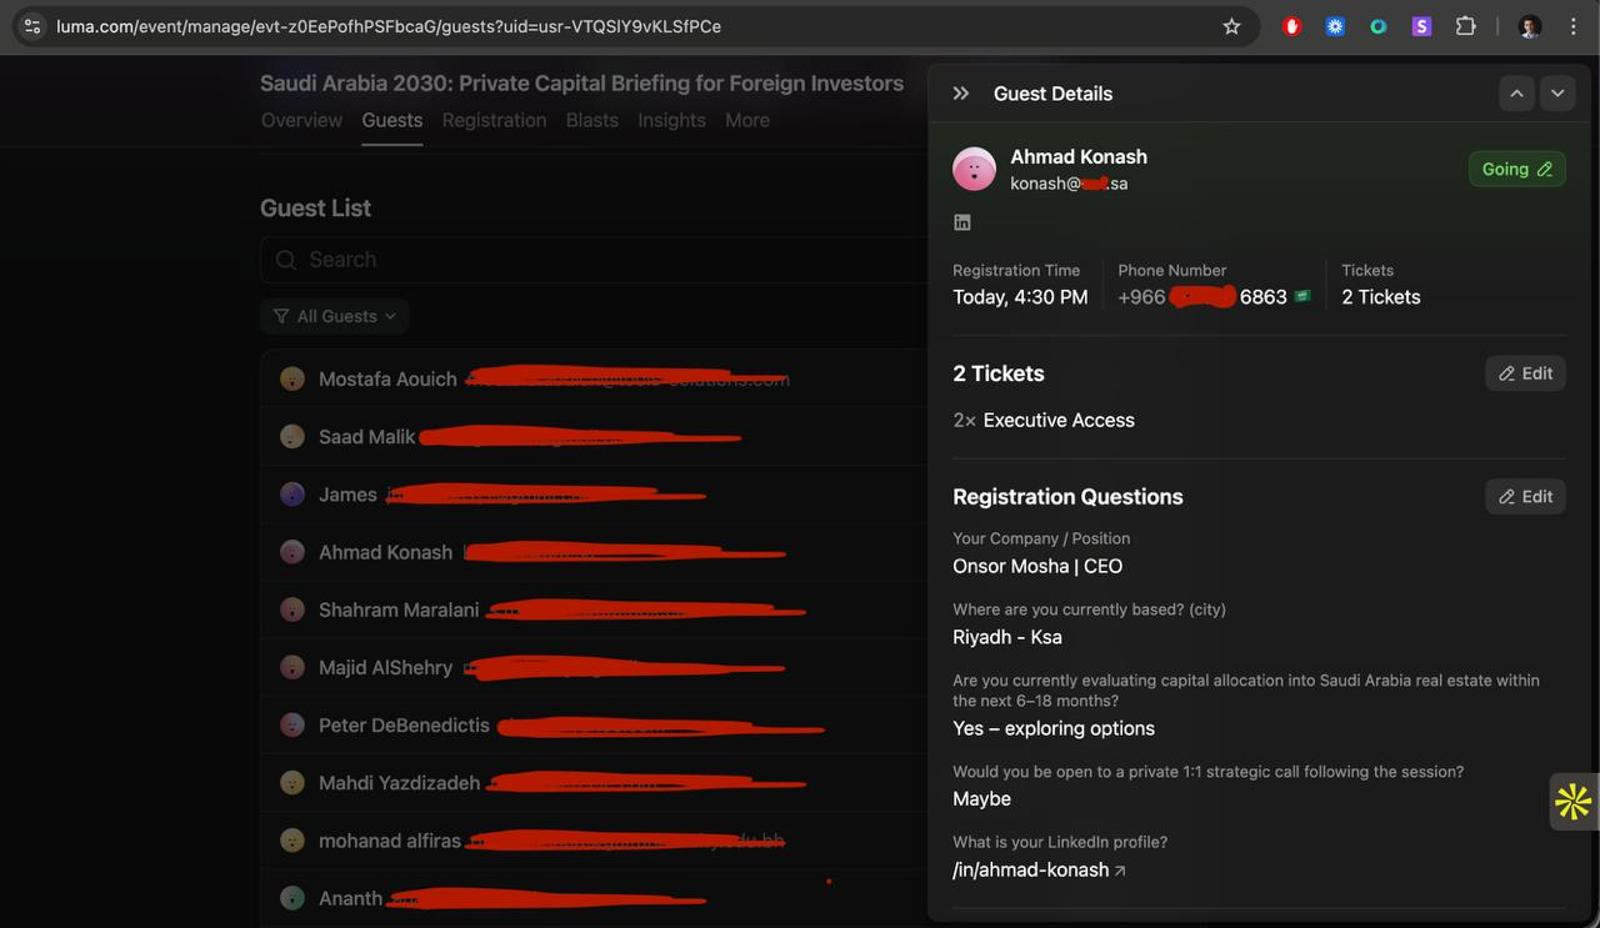This screenshot has height=928, width=1600.
Task: View the Insights tab
Action: (x=672, y=120)
